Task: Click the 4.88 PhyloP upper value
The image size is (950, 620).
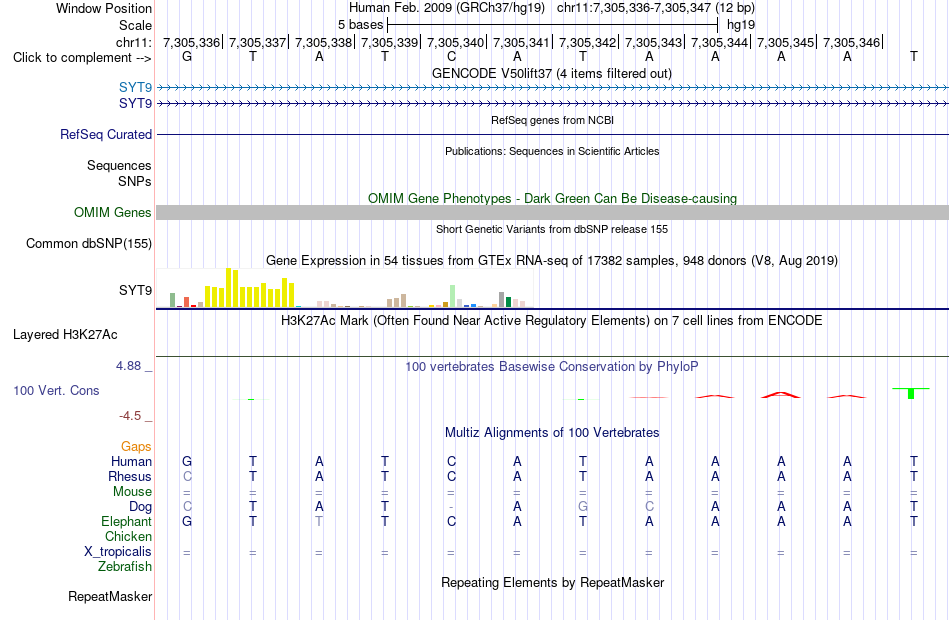Action: click(128, 366)
